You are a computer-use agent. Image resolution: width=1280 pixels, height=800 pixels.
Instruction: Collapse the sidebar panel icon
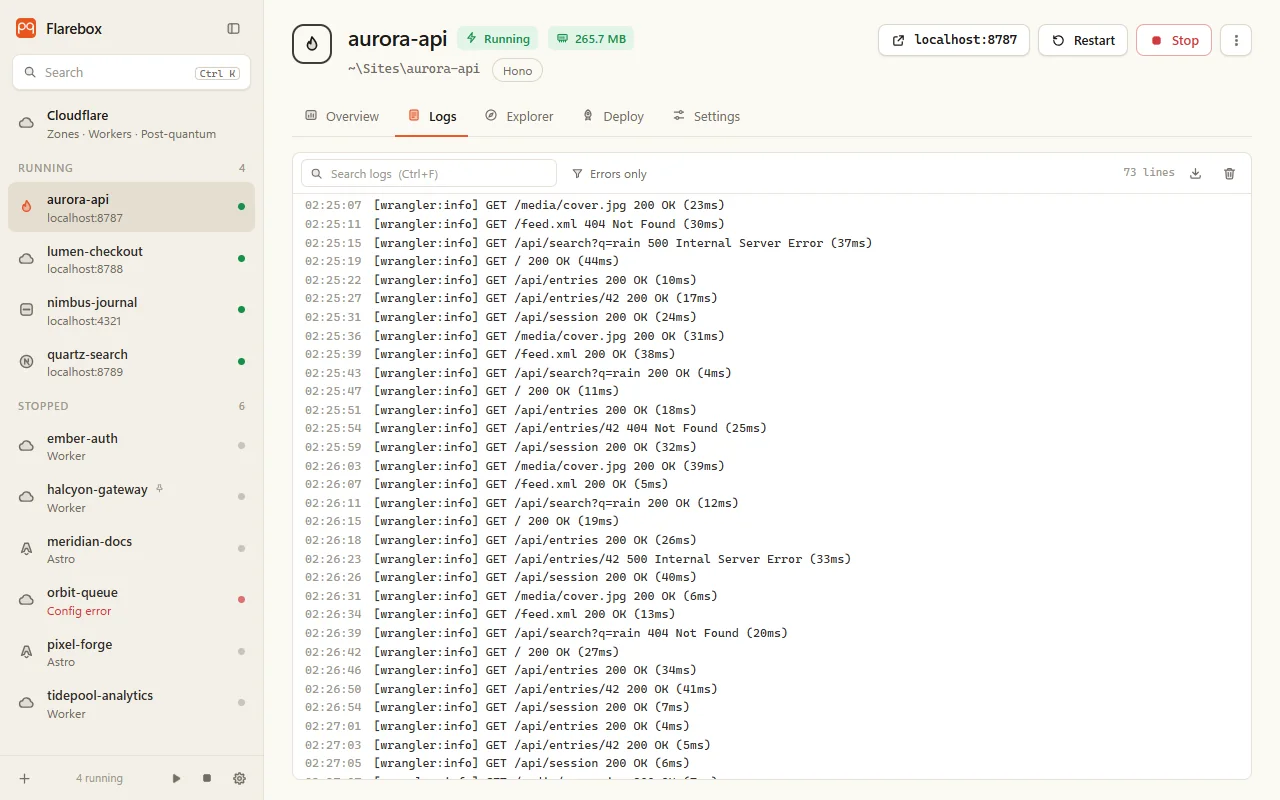pos(233,29)
